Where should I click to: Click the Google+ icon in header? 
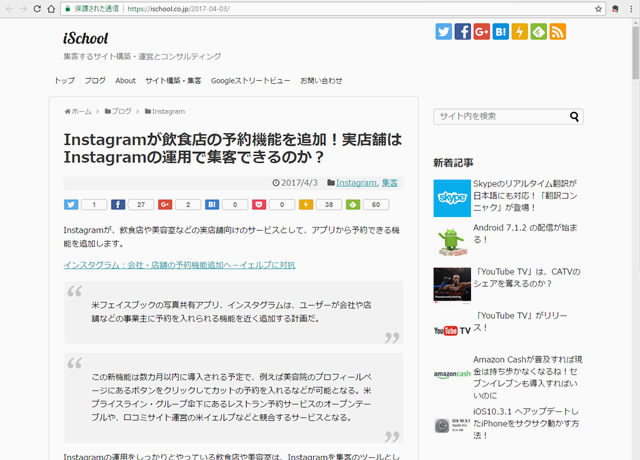pyautogui.click(x=482, y=31)
